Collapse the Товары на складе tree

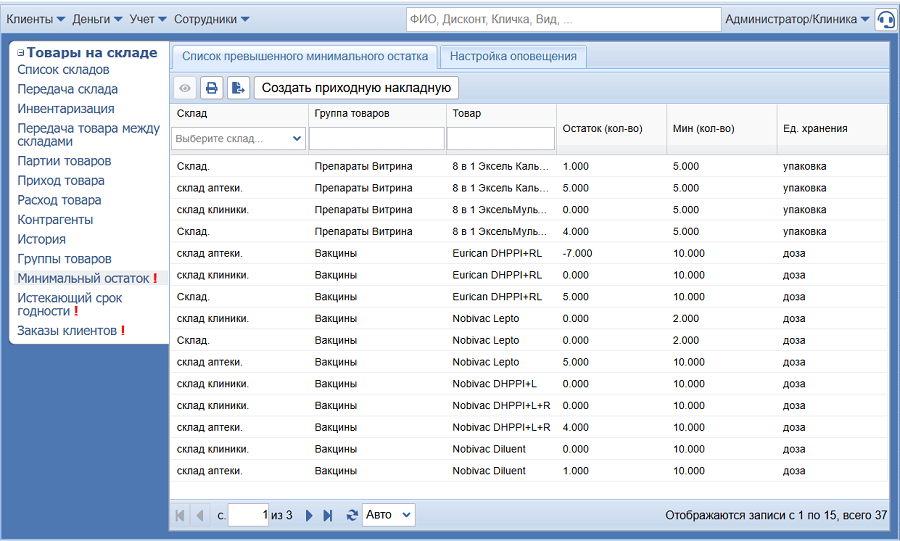(21, 53)
